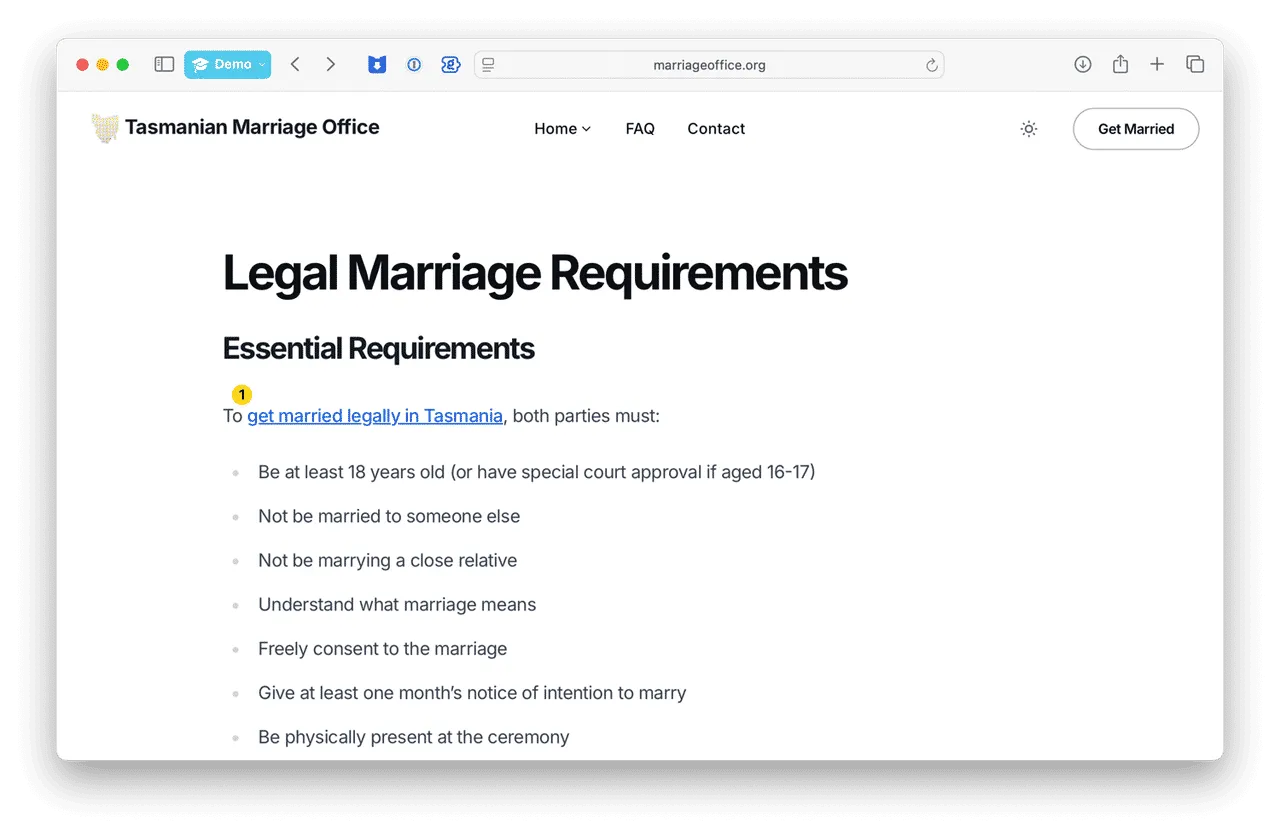Click the Tasmania map logo icon
The height and width of the screenshot is (835, 1280).
pos(105,128)
